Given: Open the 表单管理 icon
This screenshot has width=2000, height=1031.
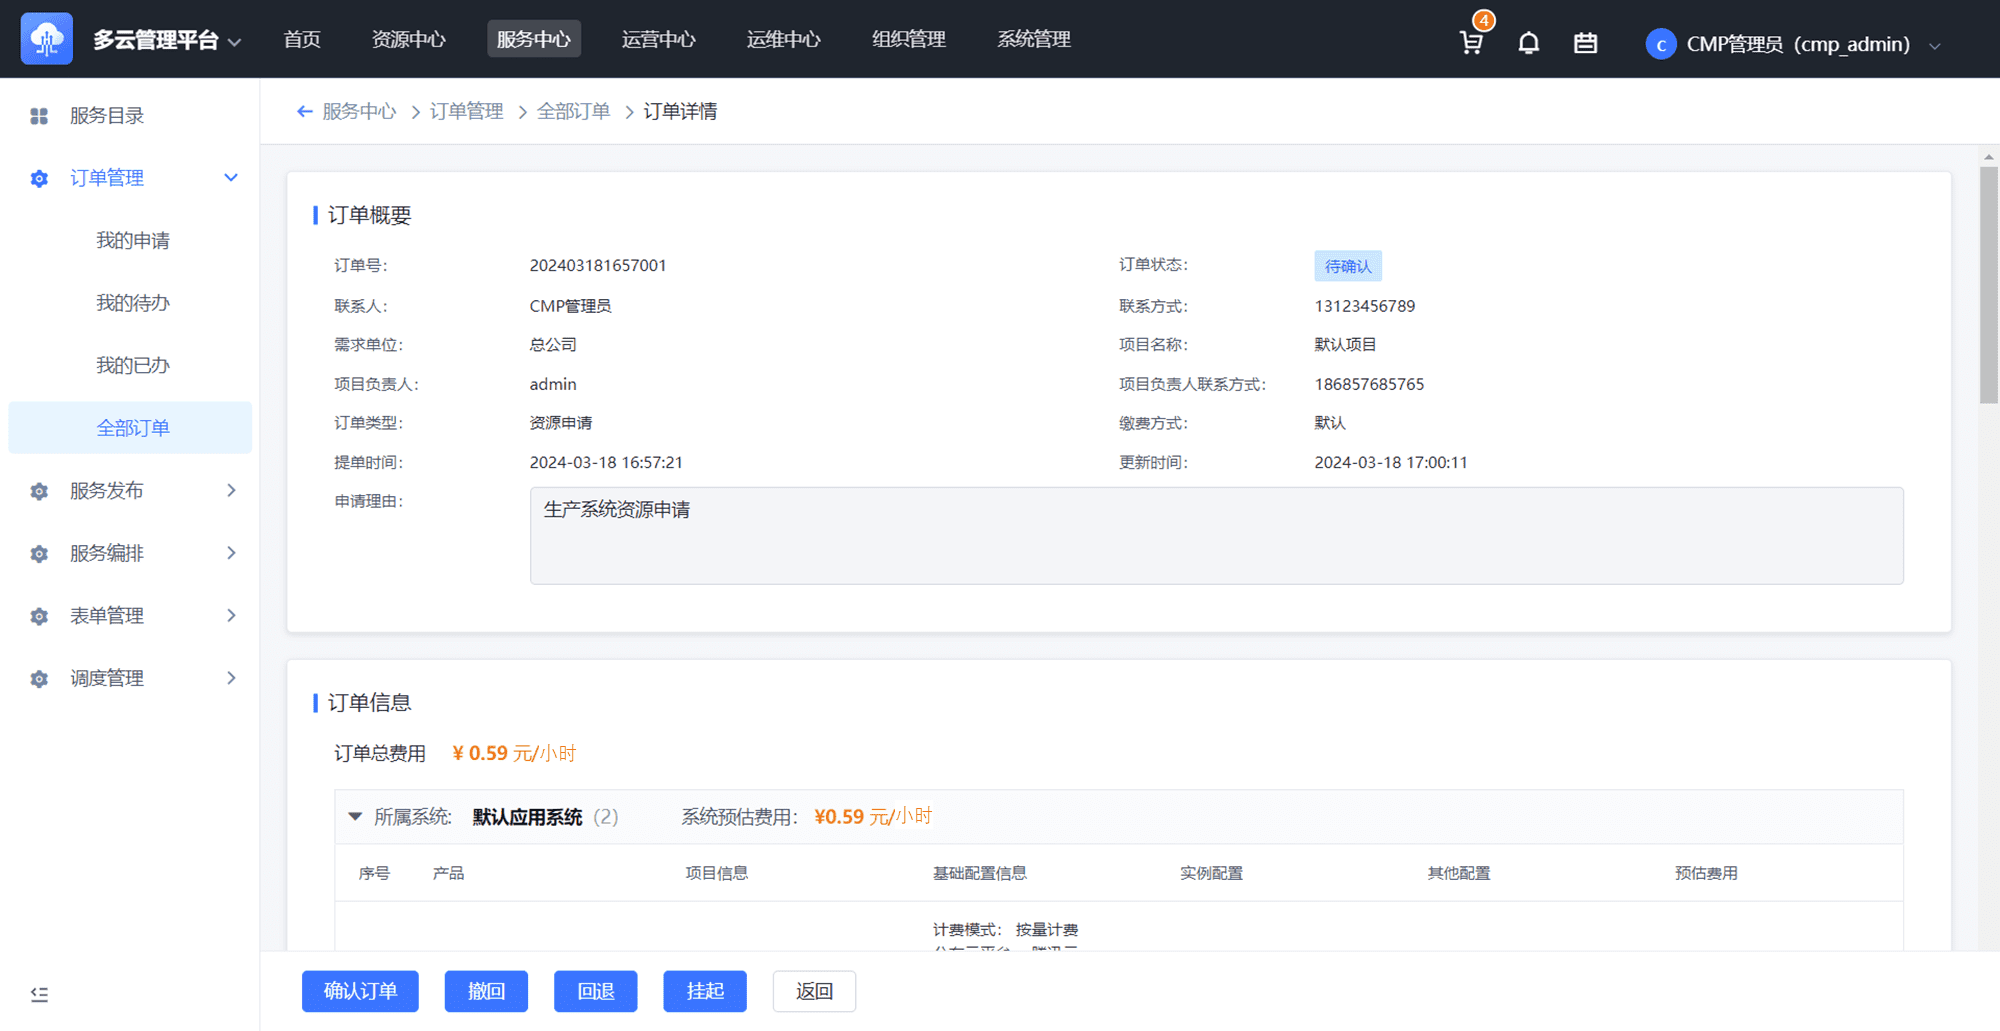Looking at the screenshot, I should (39, 616).
